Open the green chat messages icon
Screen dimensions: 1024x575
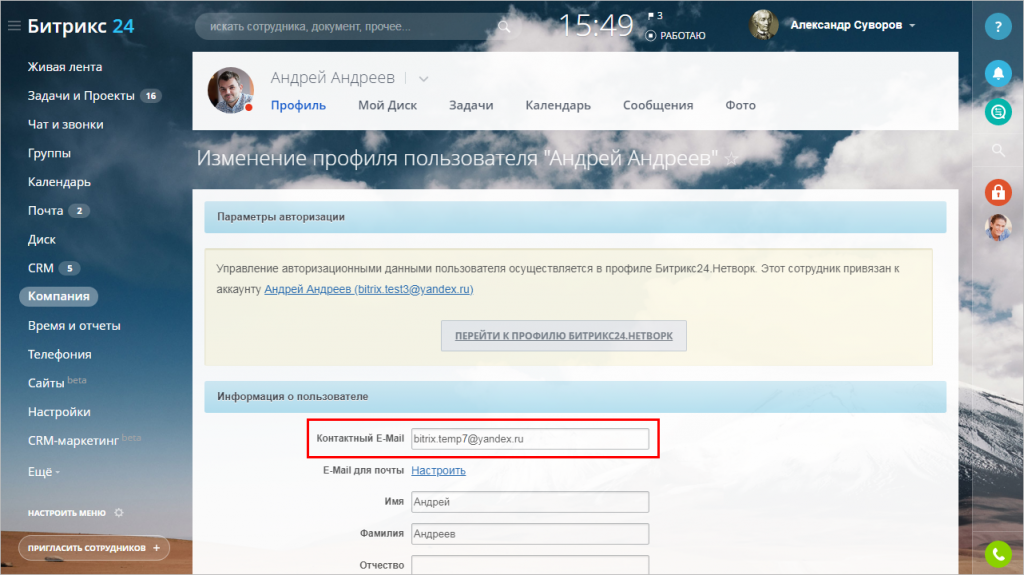pyautogui.click(x=998, y=112)
